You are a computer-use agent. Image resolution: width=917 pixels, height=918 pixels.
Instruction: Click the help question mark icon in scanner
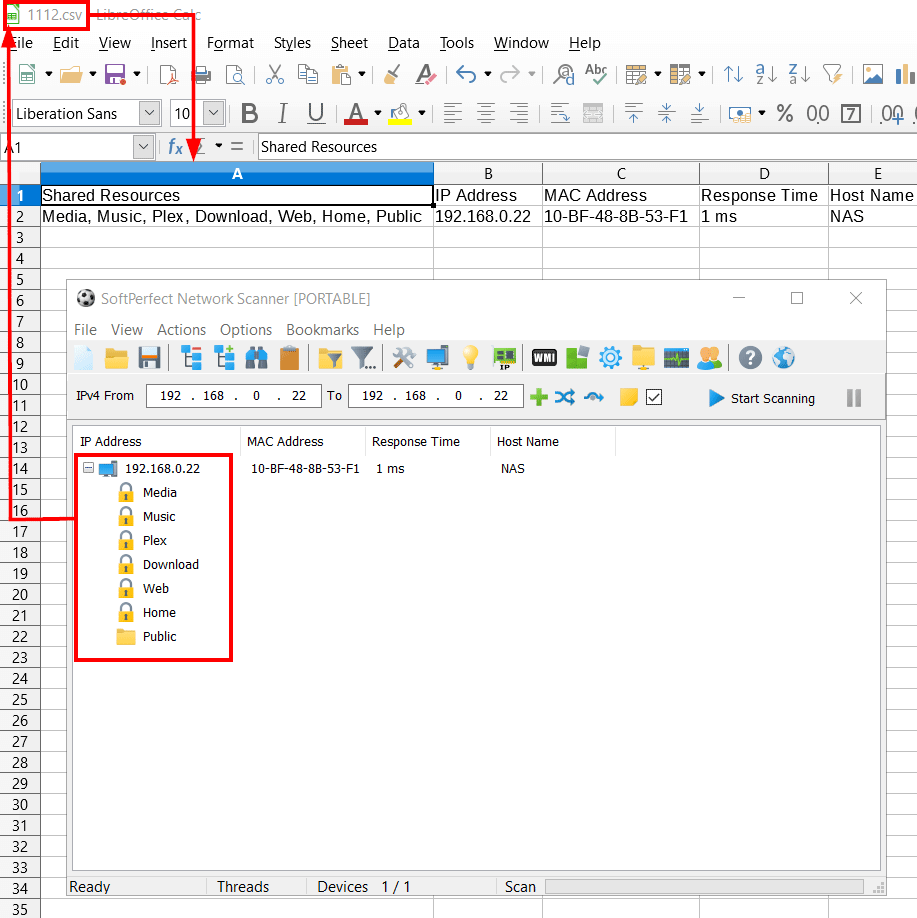[750, 358]
